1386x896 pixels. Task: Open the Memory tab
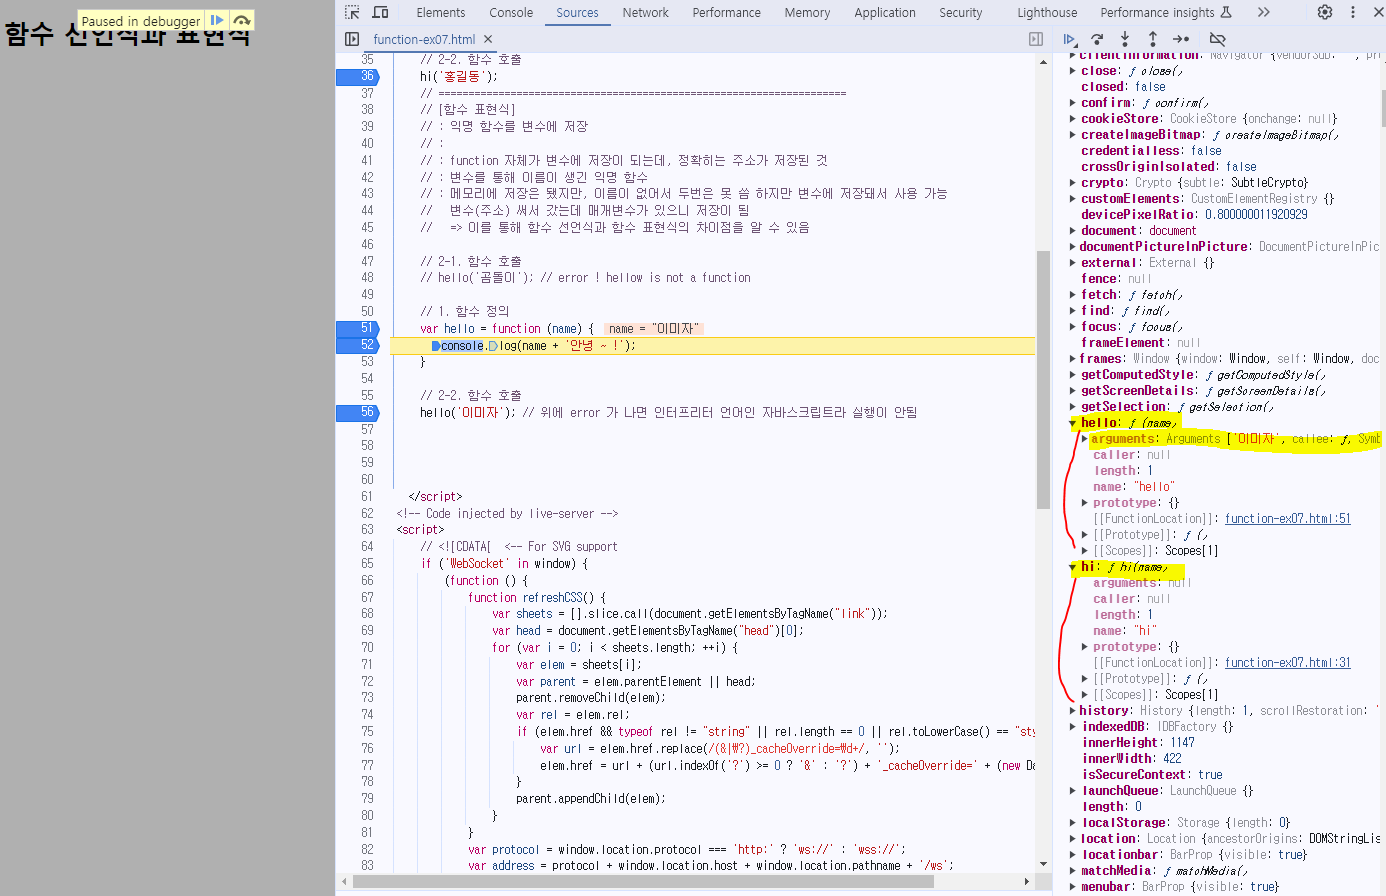coord(807,13)
